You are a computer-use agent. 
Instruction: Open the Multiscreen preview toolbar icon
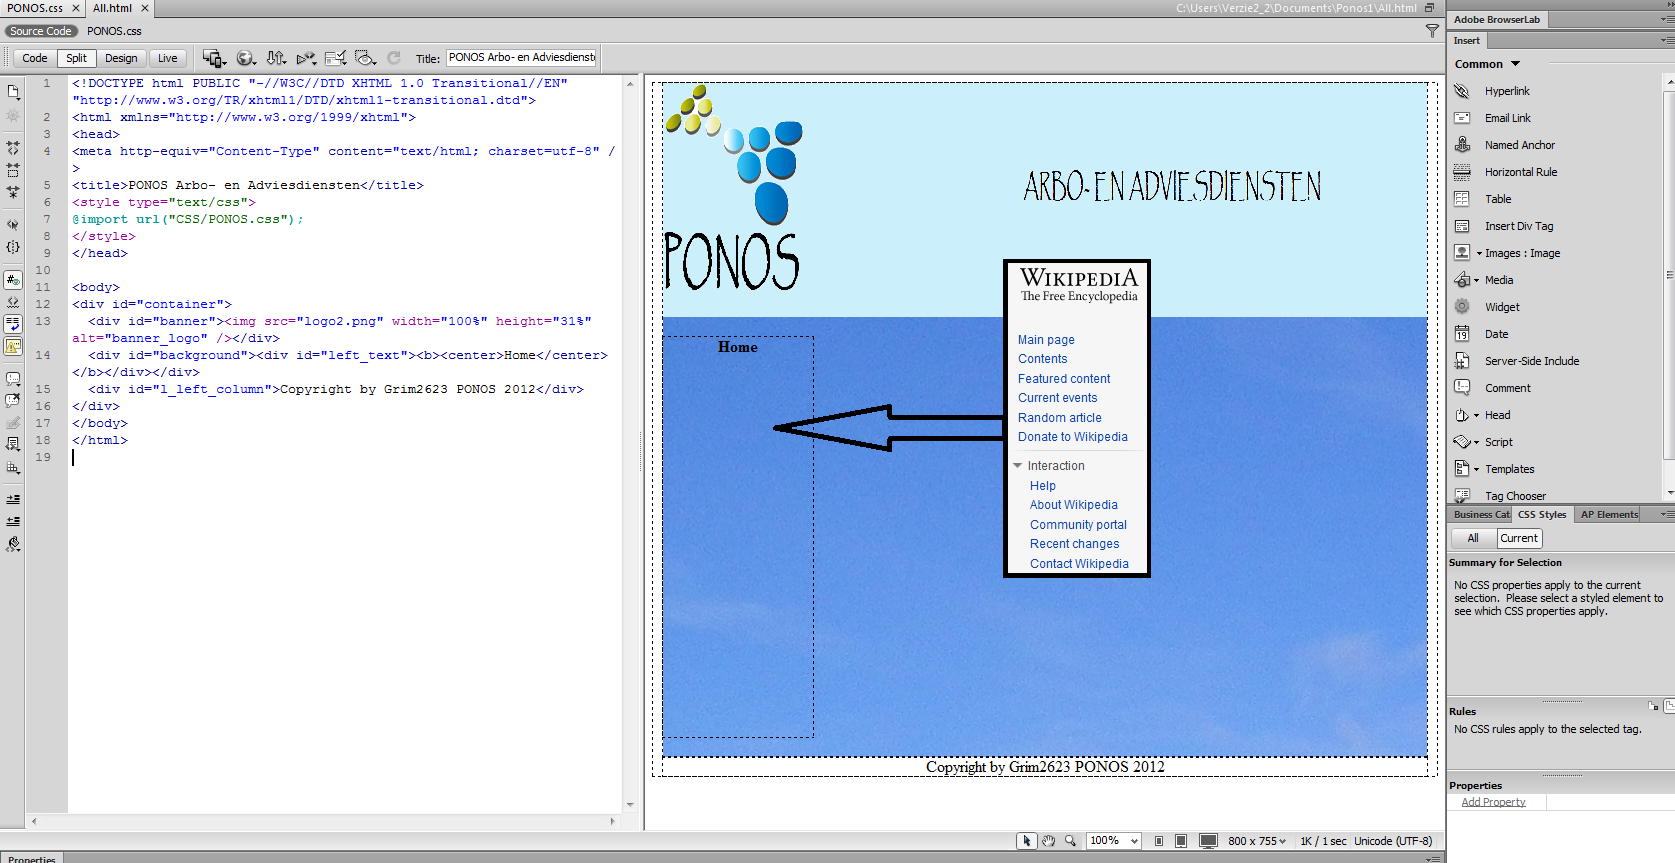coord(214,58)
